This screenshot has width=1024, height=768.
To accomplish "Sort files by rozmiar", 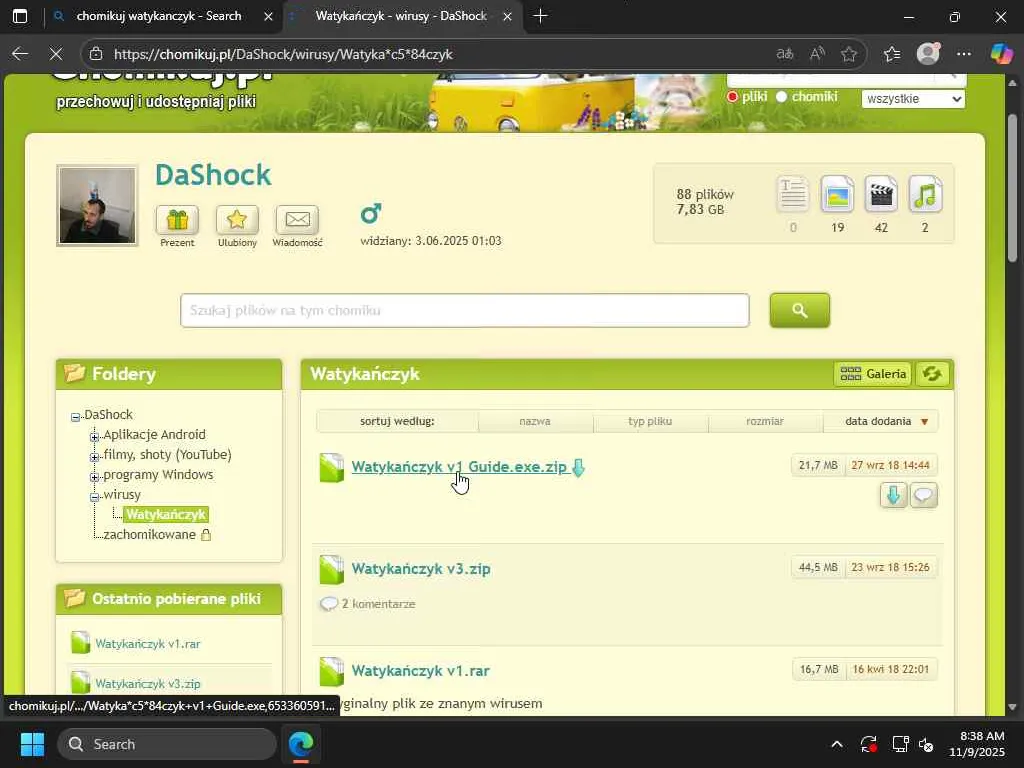I will click(x=765, y=421).
